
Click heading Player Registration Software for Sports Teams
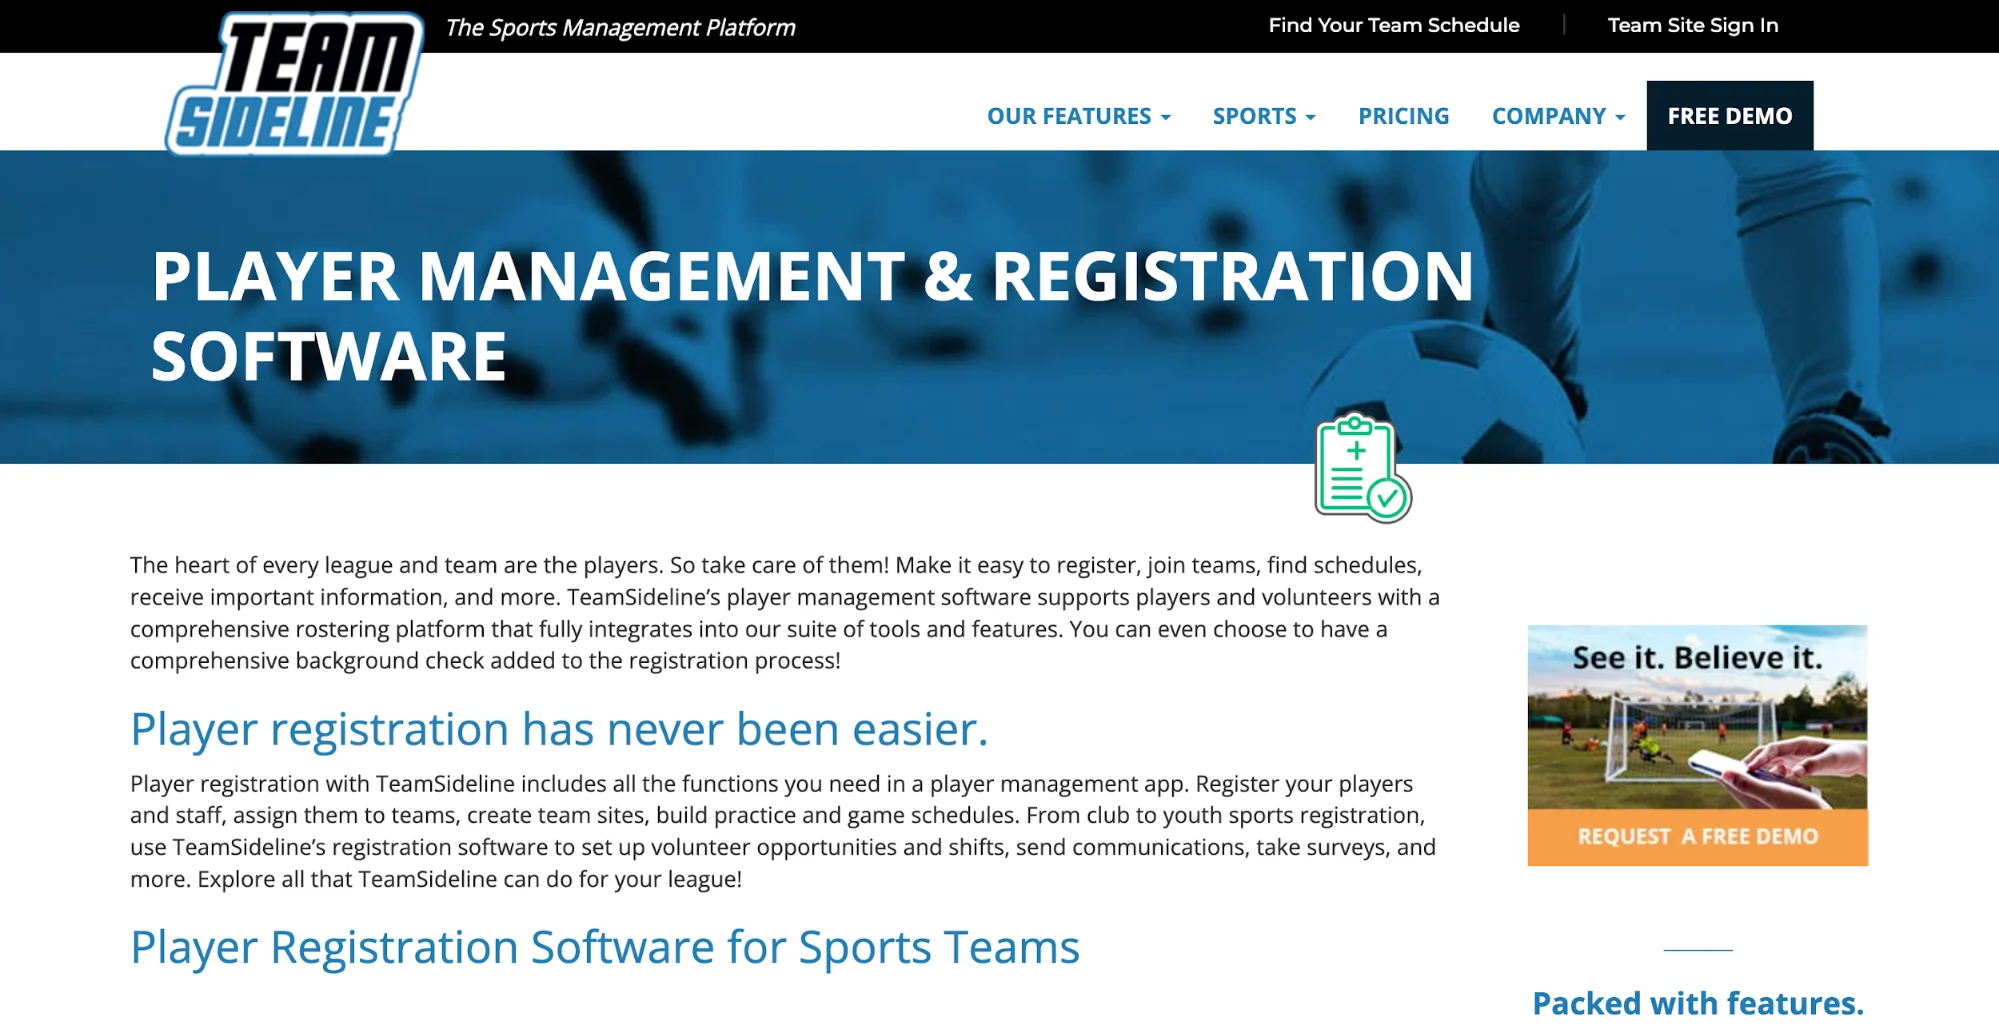pos(605,947)
